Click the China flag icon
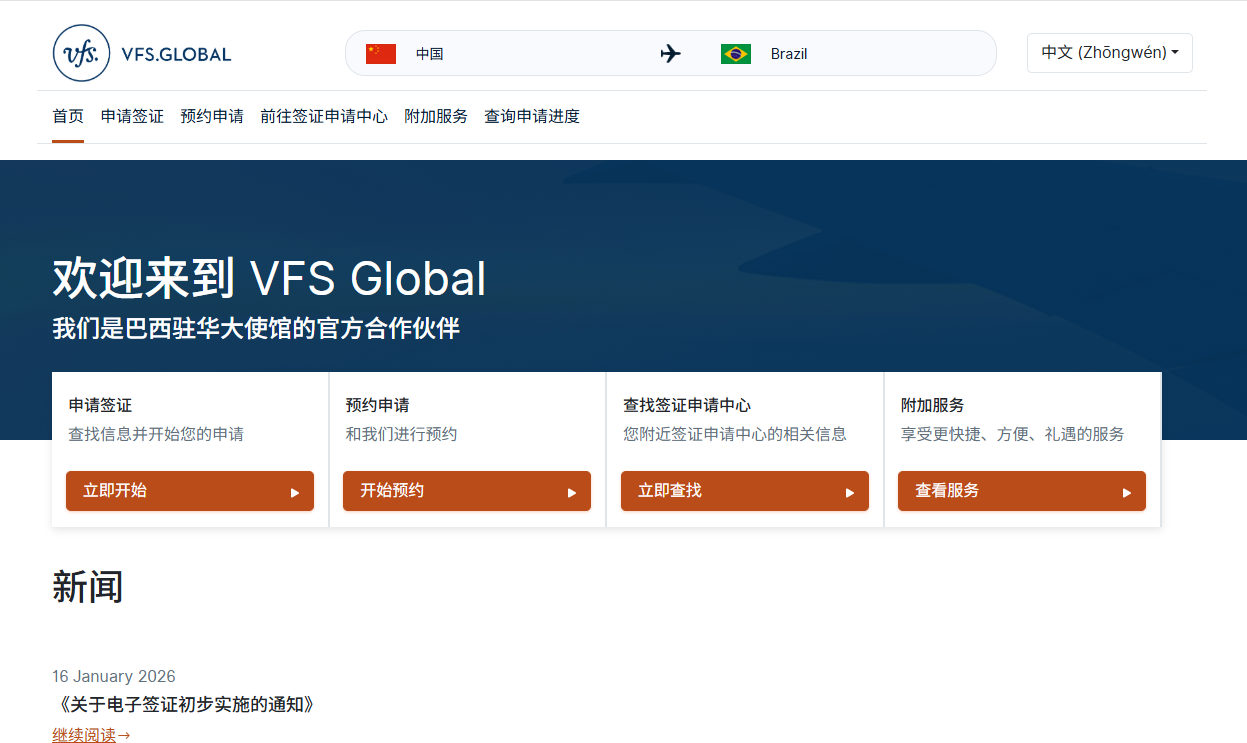This screenshot has height=743, width=1247. tap(380, 53)
